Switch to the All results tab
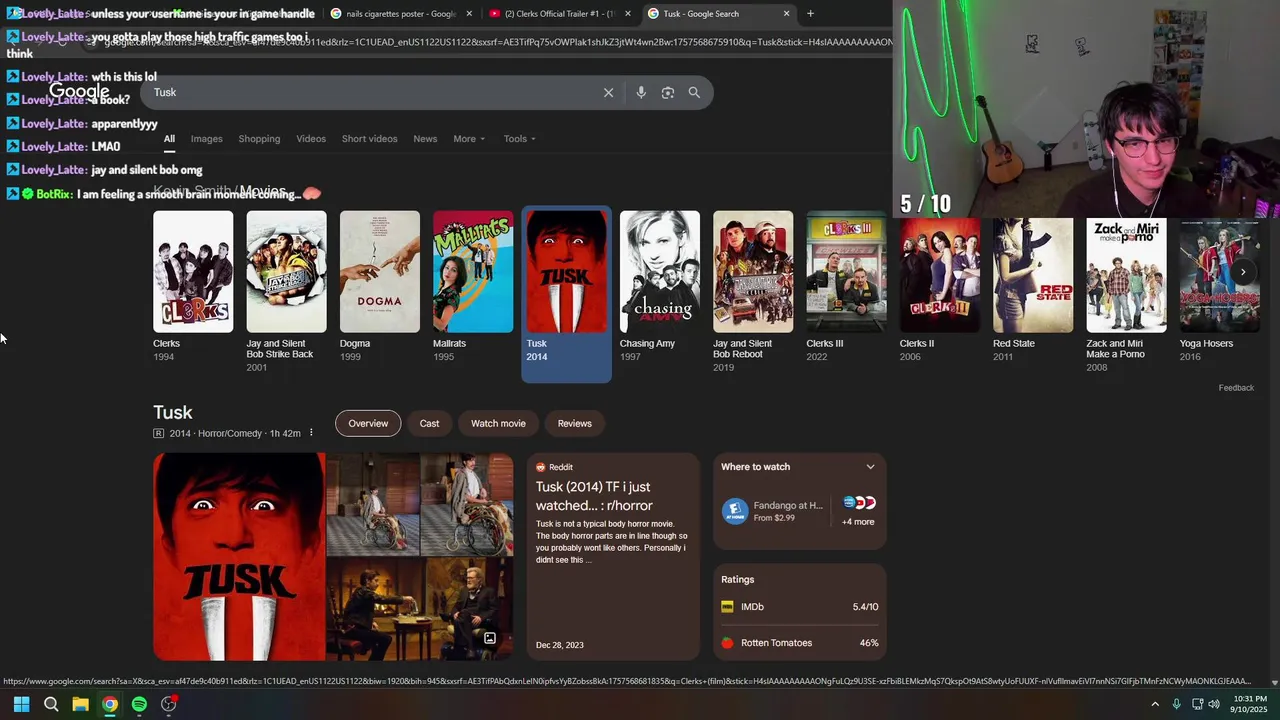This screenshot has width=1280, height=720. (169, 139)
